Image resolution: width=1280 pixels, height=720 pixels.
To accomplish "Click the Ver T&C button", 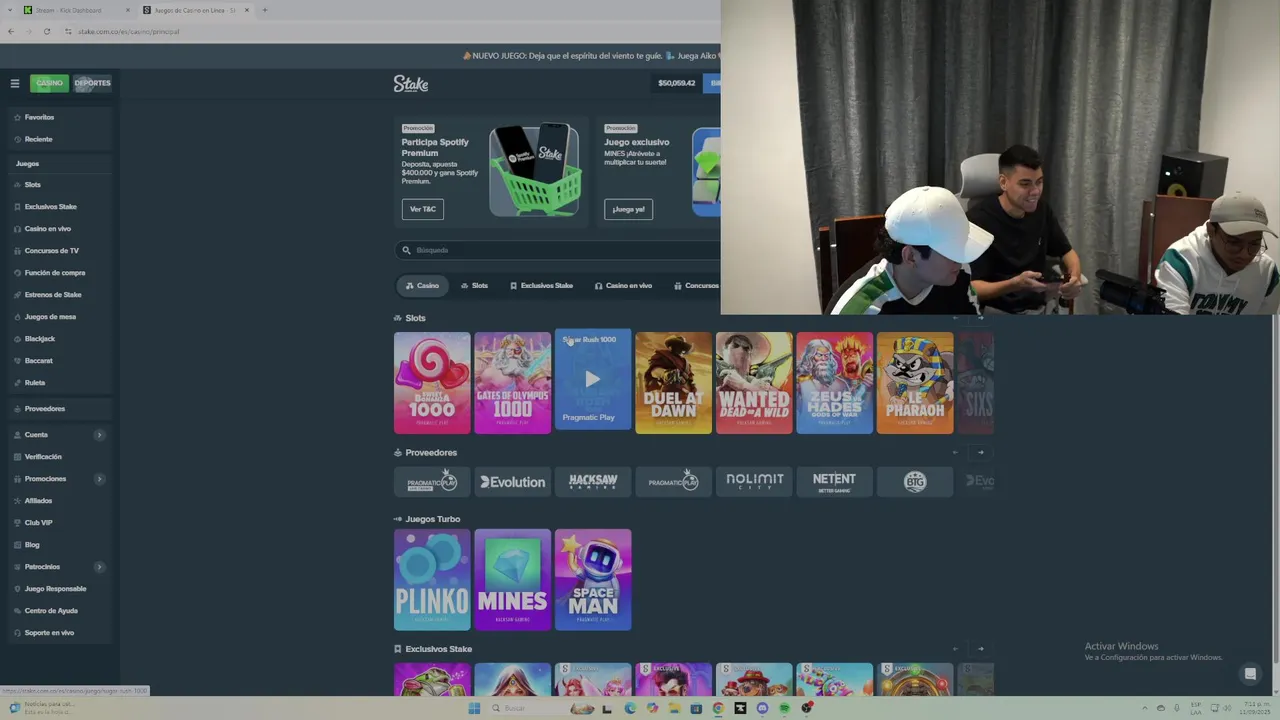I will tap(423, 209).
